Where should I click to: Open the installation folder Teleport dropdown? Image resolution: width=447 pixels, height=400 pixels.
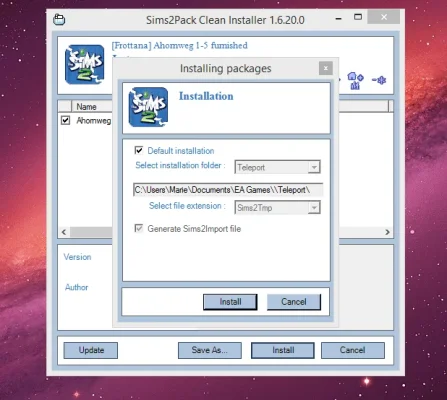(x=314, y=167)
